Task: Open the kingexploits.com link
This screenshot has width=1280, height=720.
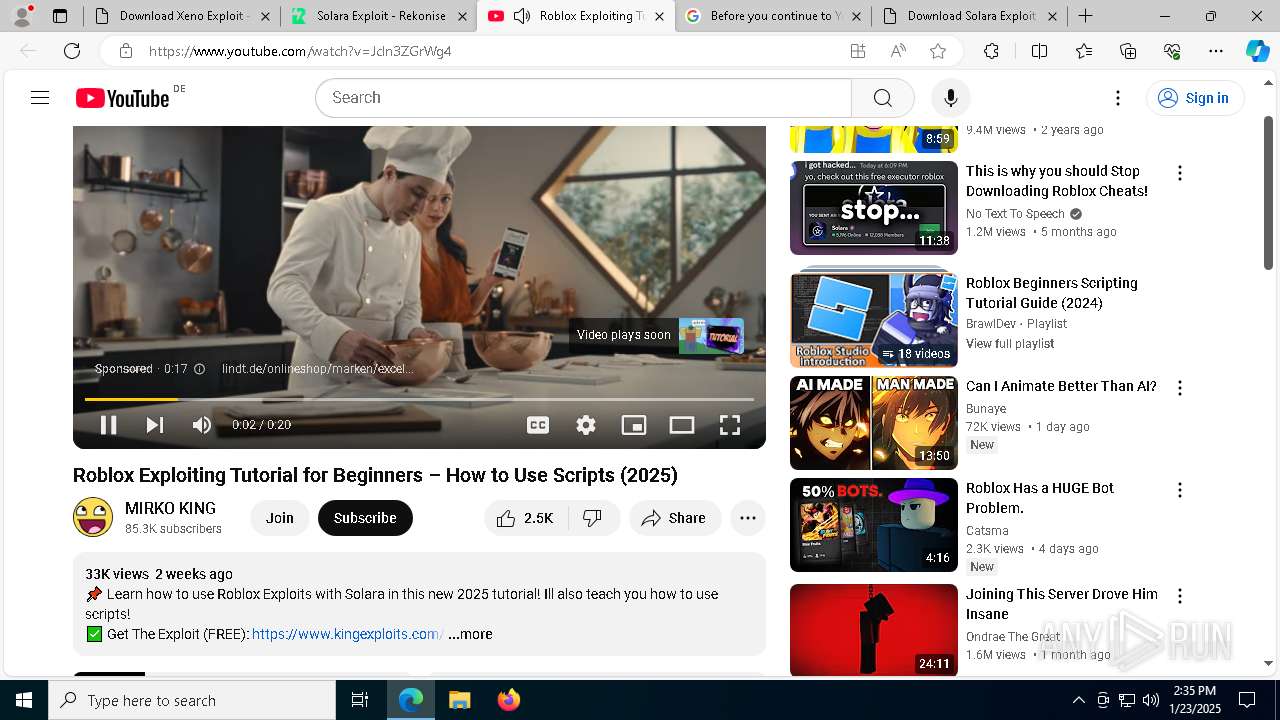Action: [347, 634]
